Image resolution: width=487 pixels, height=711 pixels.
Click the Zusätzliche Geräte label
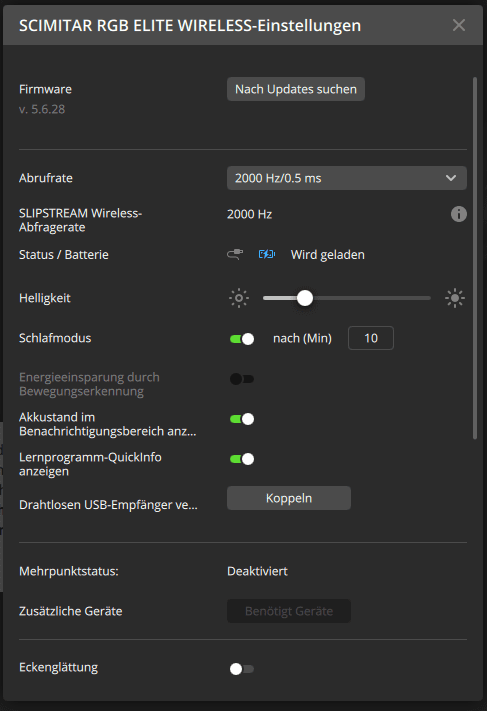pyautogui.click(x=71, y=611)
